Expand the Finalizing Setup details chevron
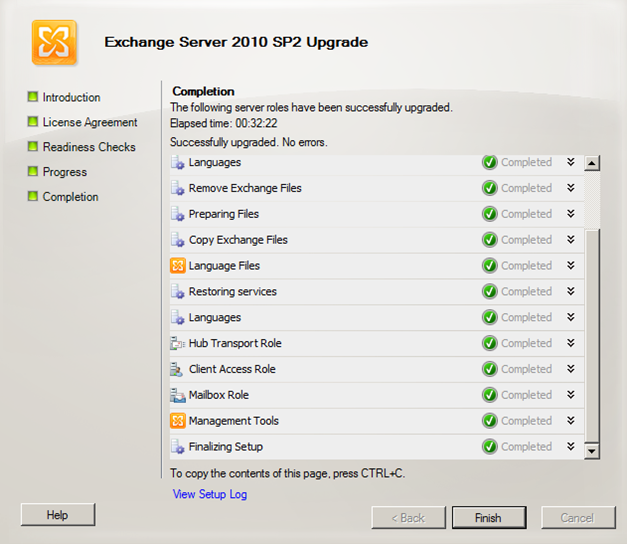627x544 pixels. [571, 446]
